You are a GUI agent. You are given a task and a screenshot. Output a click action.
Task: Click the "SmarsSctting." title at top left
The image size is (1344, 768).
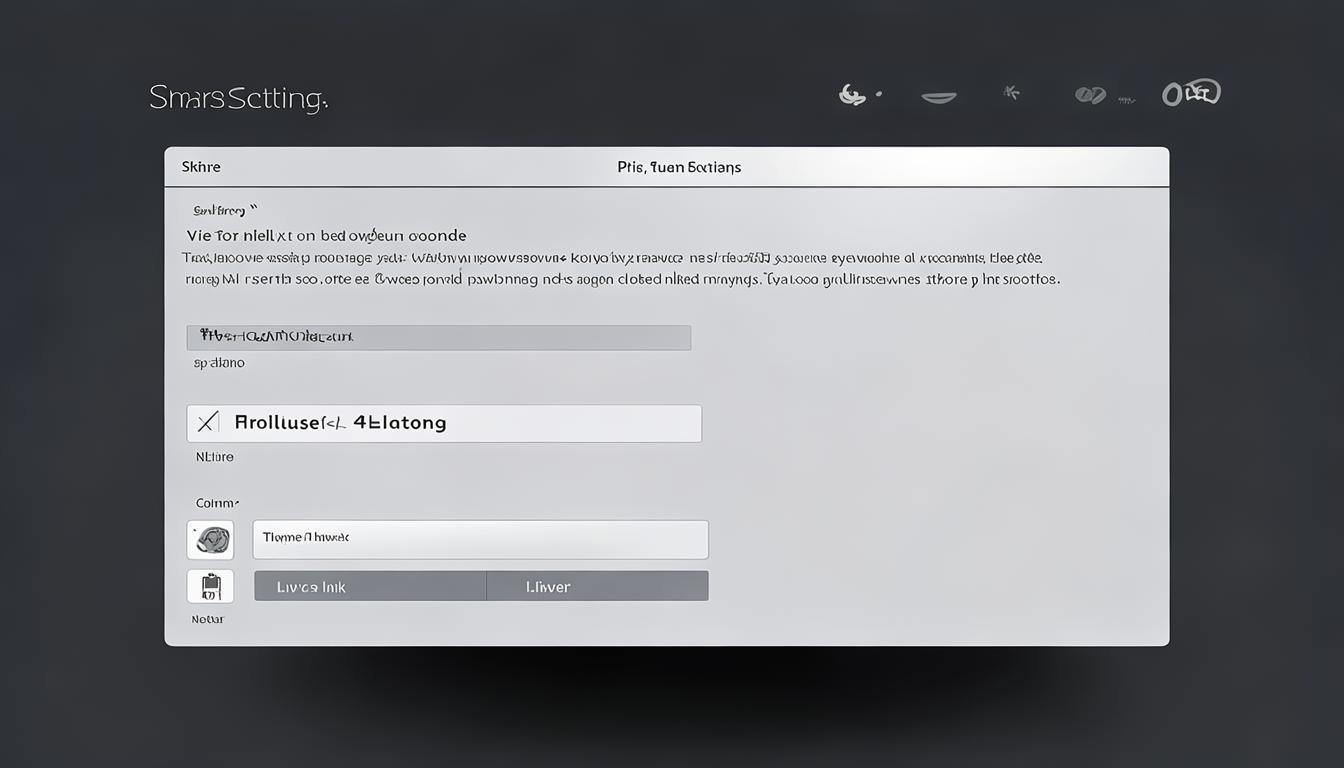238,98
